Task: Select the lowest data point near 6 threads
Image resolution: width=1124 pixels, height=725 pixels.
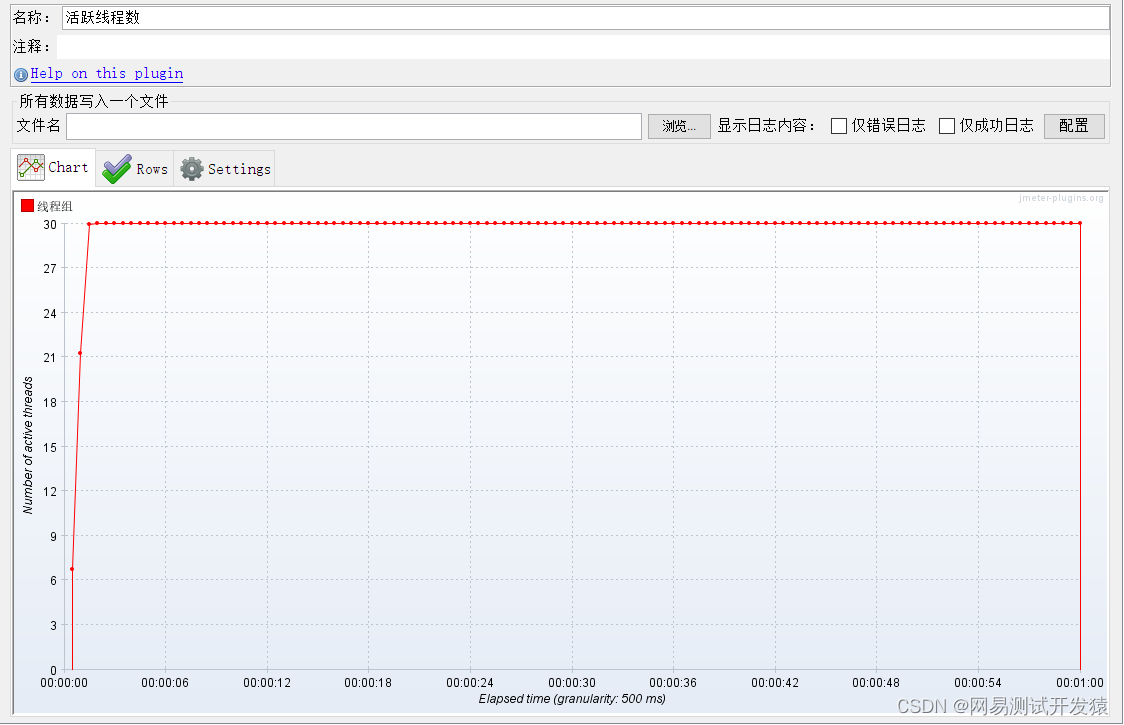Action: click(72, 569)
